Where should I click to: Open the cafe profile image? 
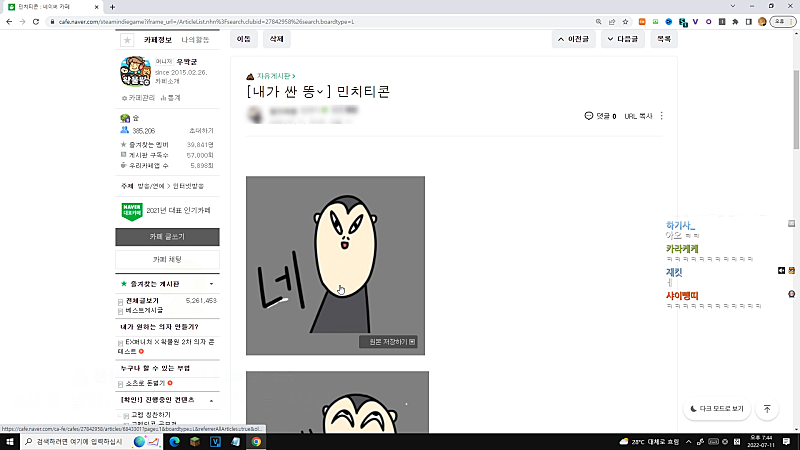click(x=136, y=71)
